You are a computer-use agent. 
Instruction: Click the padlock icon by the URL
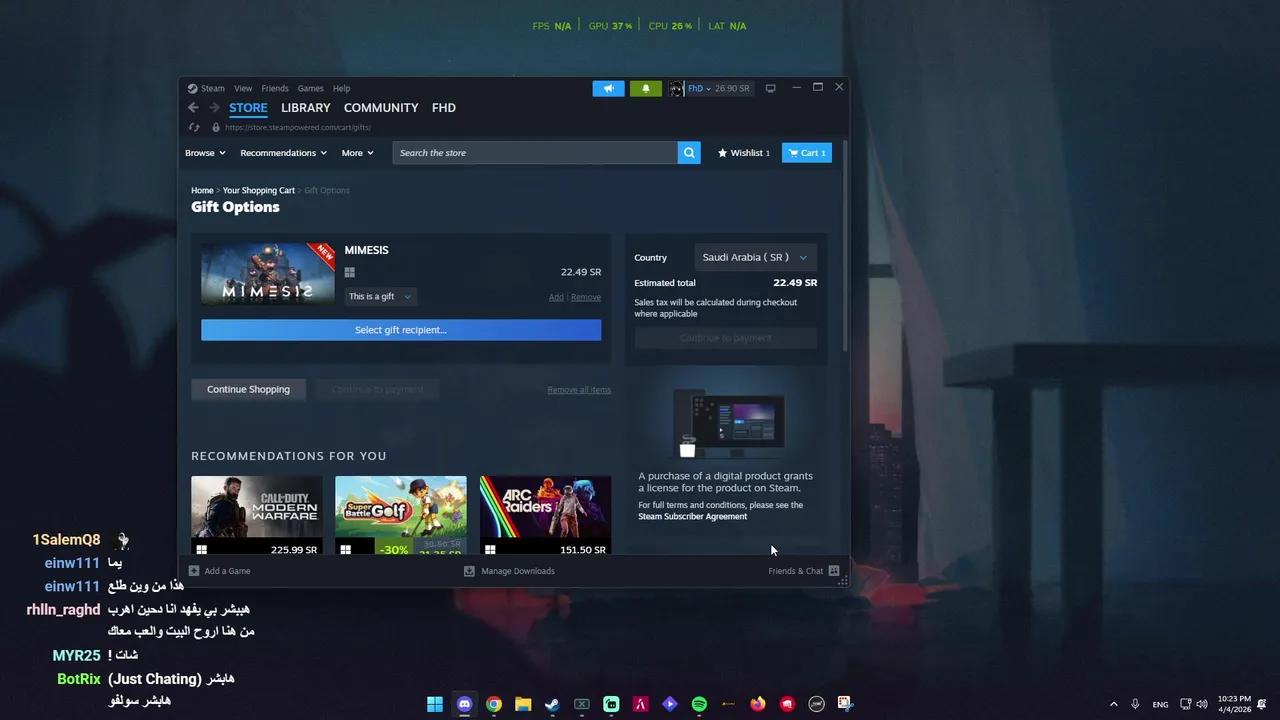(216, 127)
